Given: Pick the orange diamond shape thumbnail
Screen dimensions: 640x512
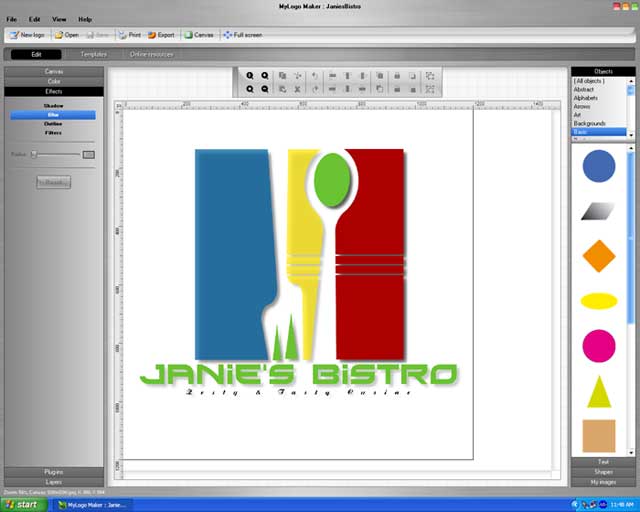Looking at the screenshot, I should tap(598, 256).
